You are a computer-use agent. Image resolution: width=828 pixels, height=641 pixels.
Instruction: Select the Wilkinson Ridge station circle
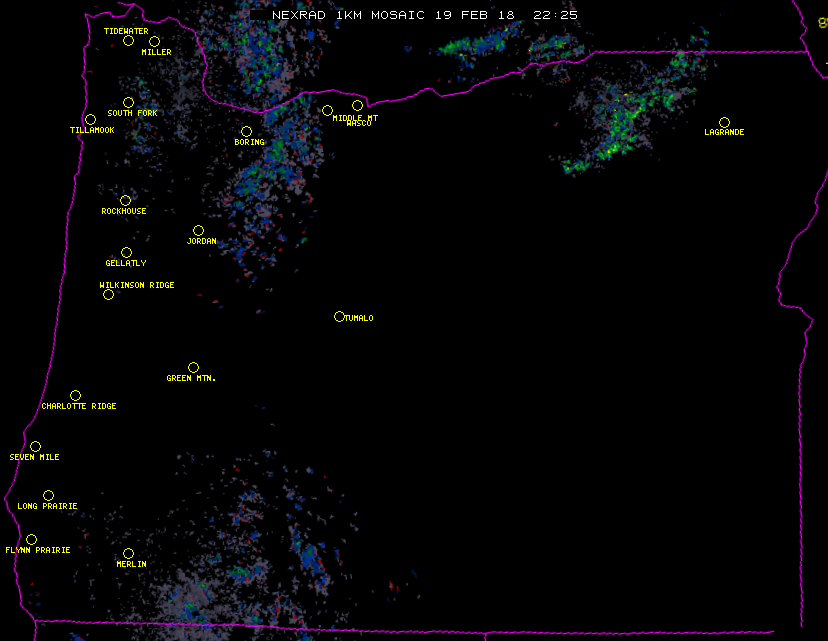point(108,294)
